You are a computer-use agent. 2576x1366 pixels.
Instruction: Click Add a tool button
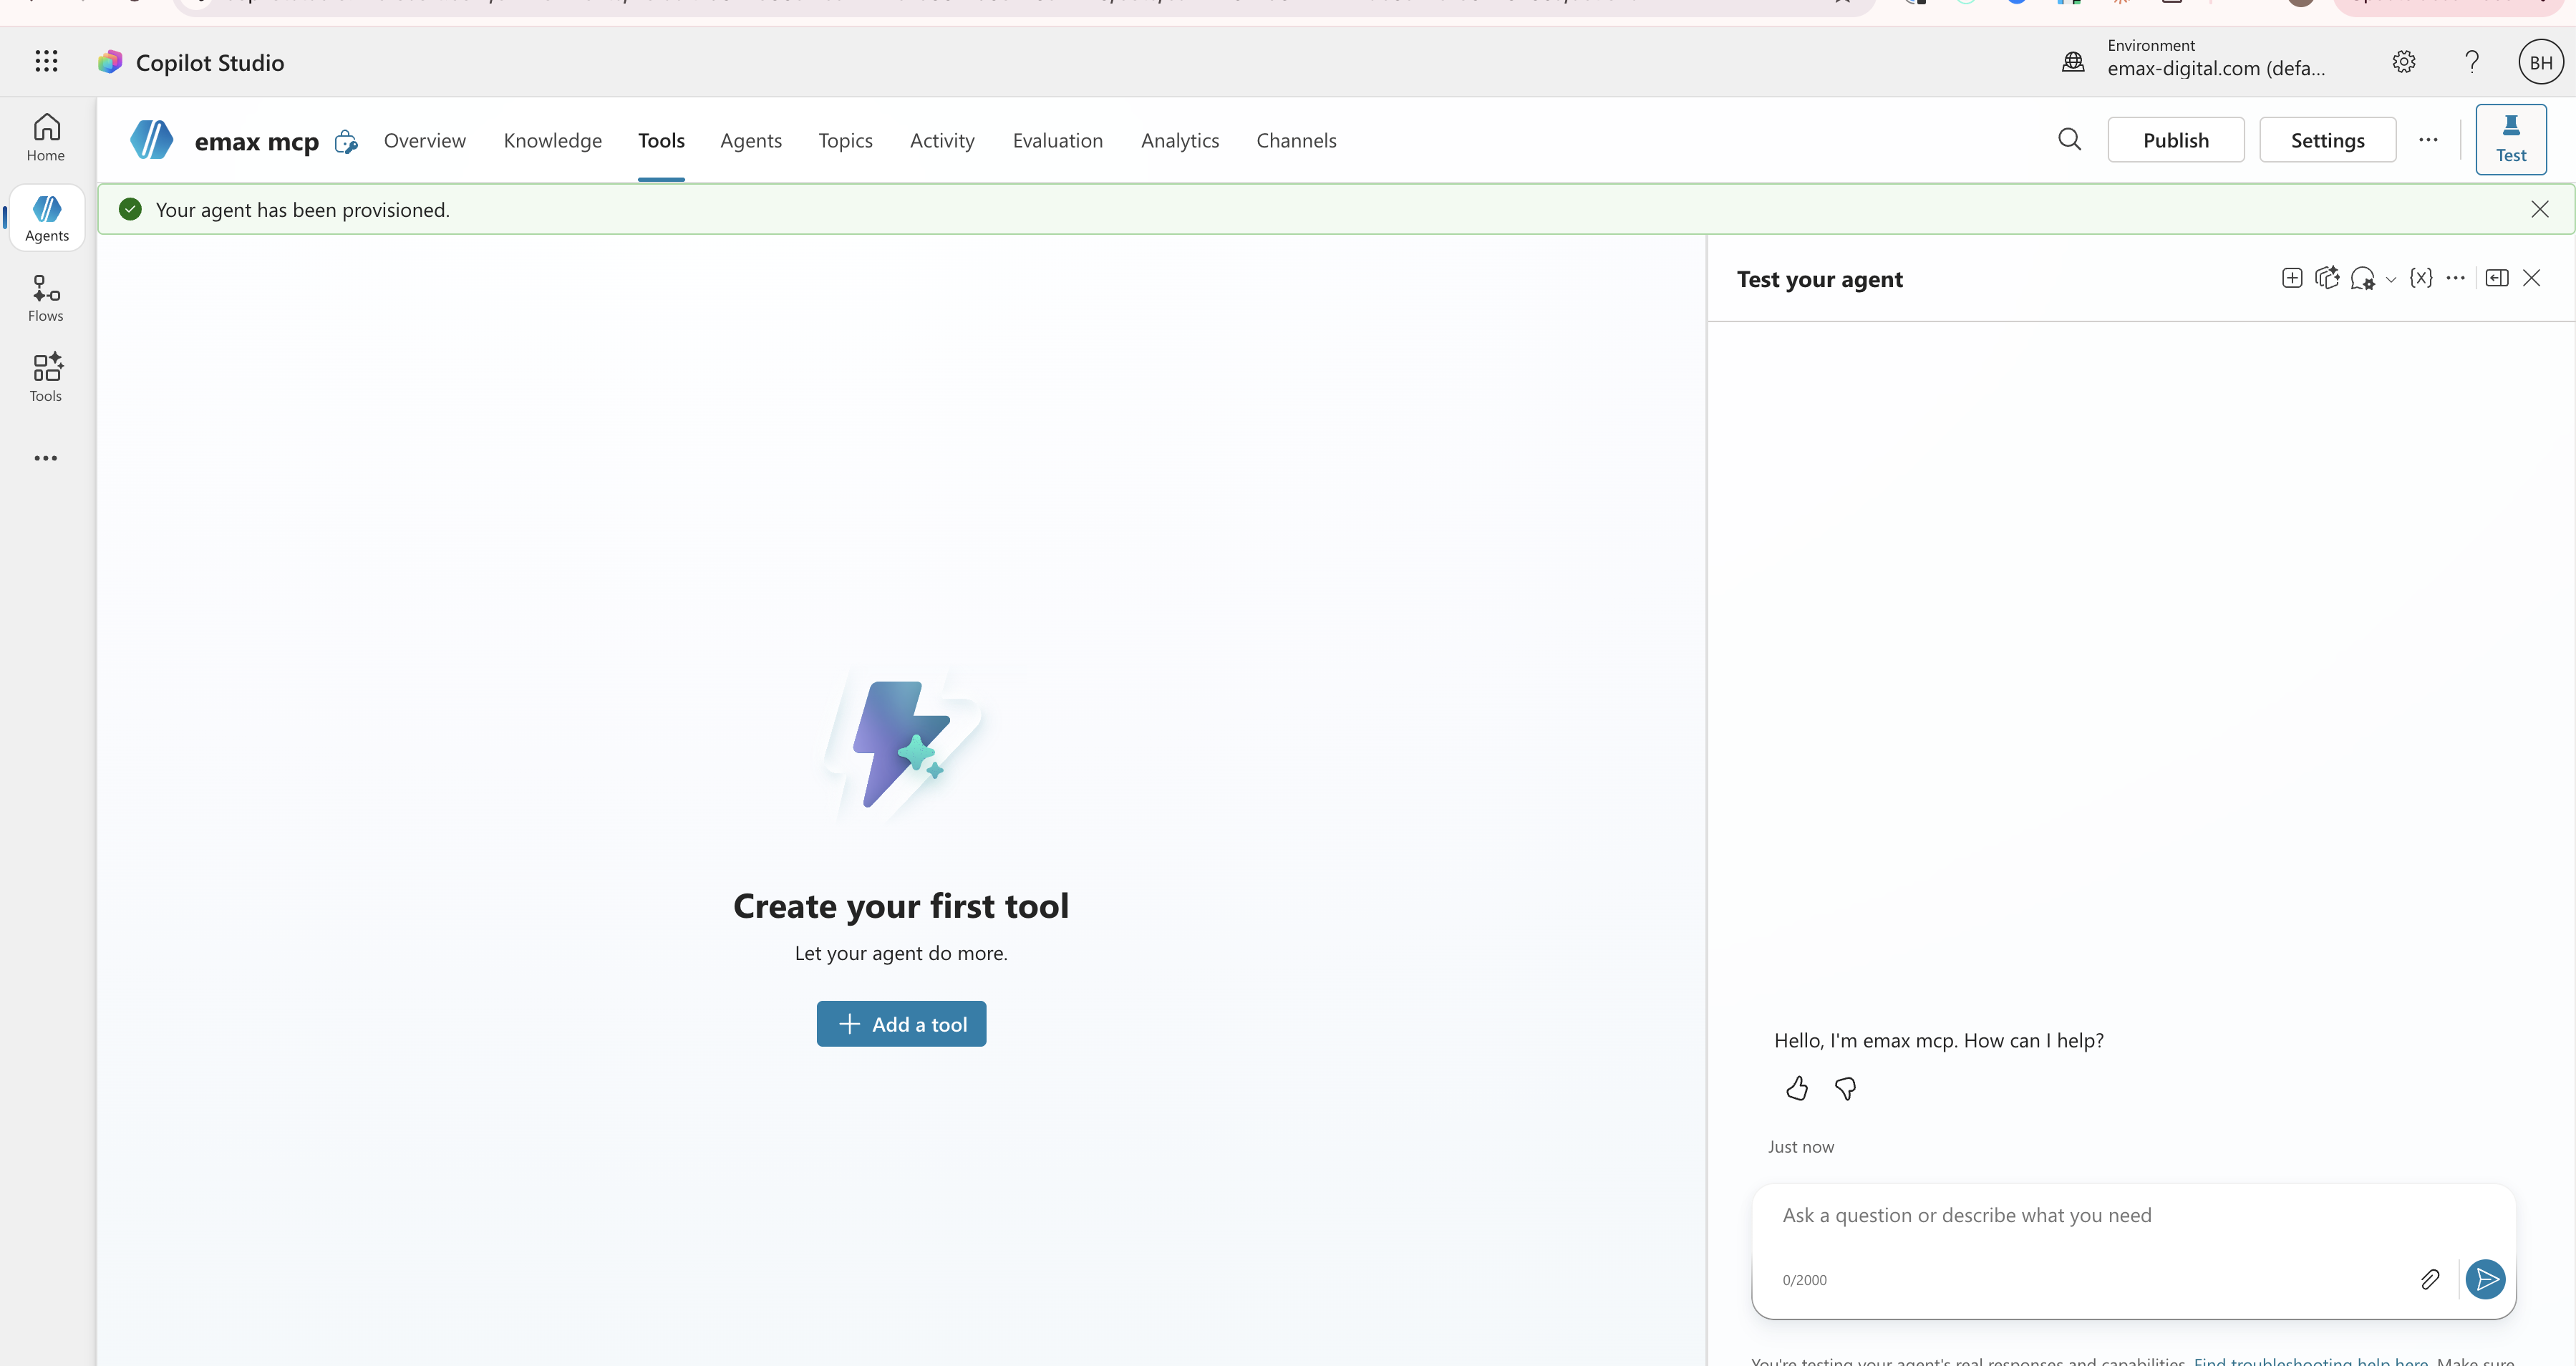coord(901,1023)
